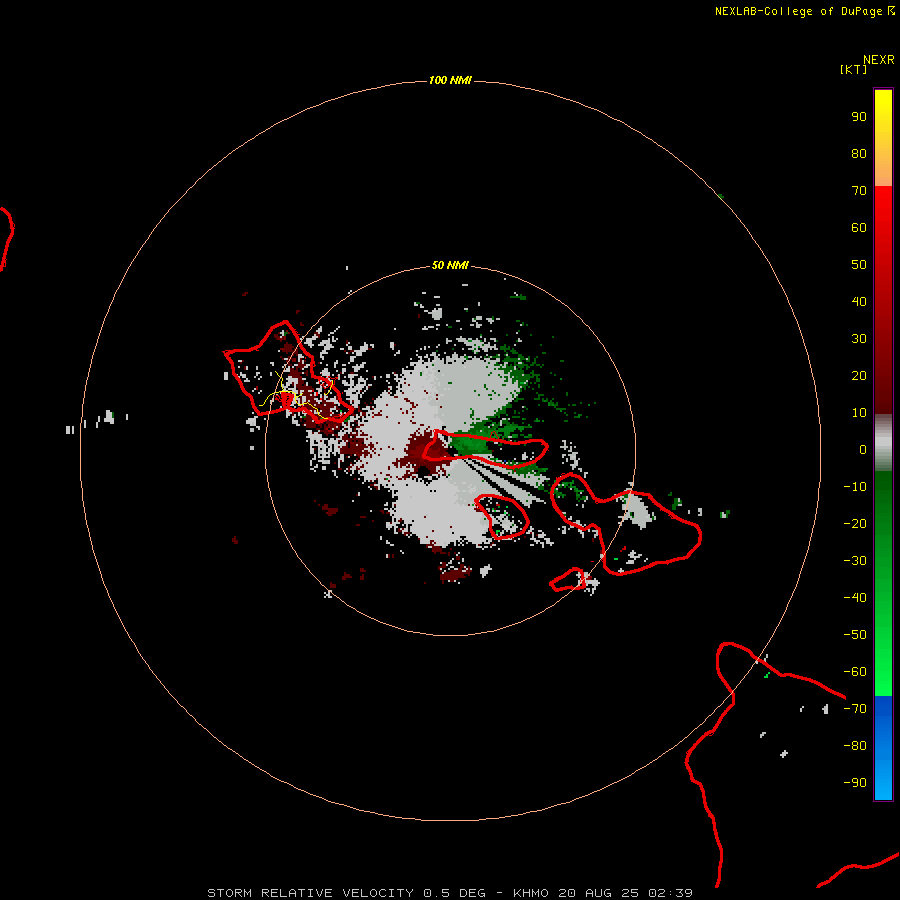This screenshot has width=900, height=900.
Task: Pick the gray zero-velocity segment of the color bar
Action: (883, 443)
